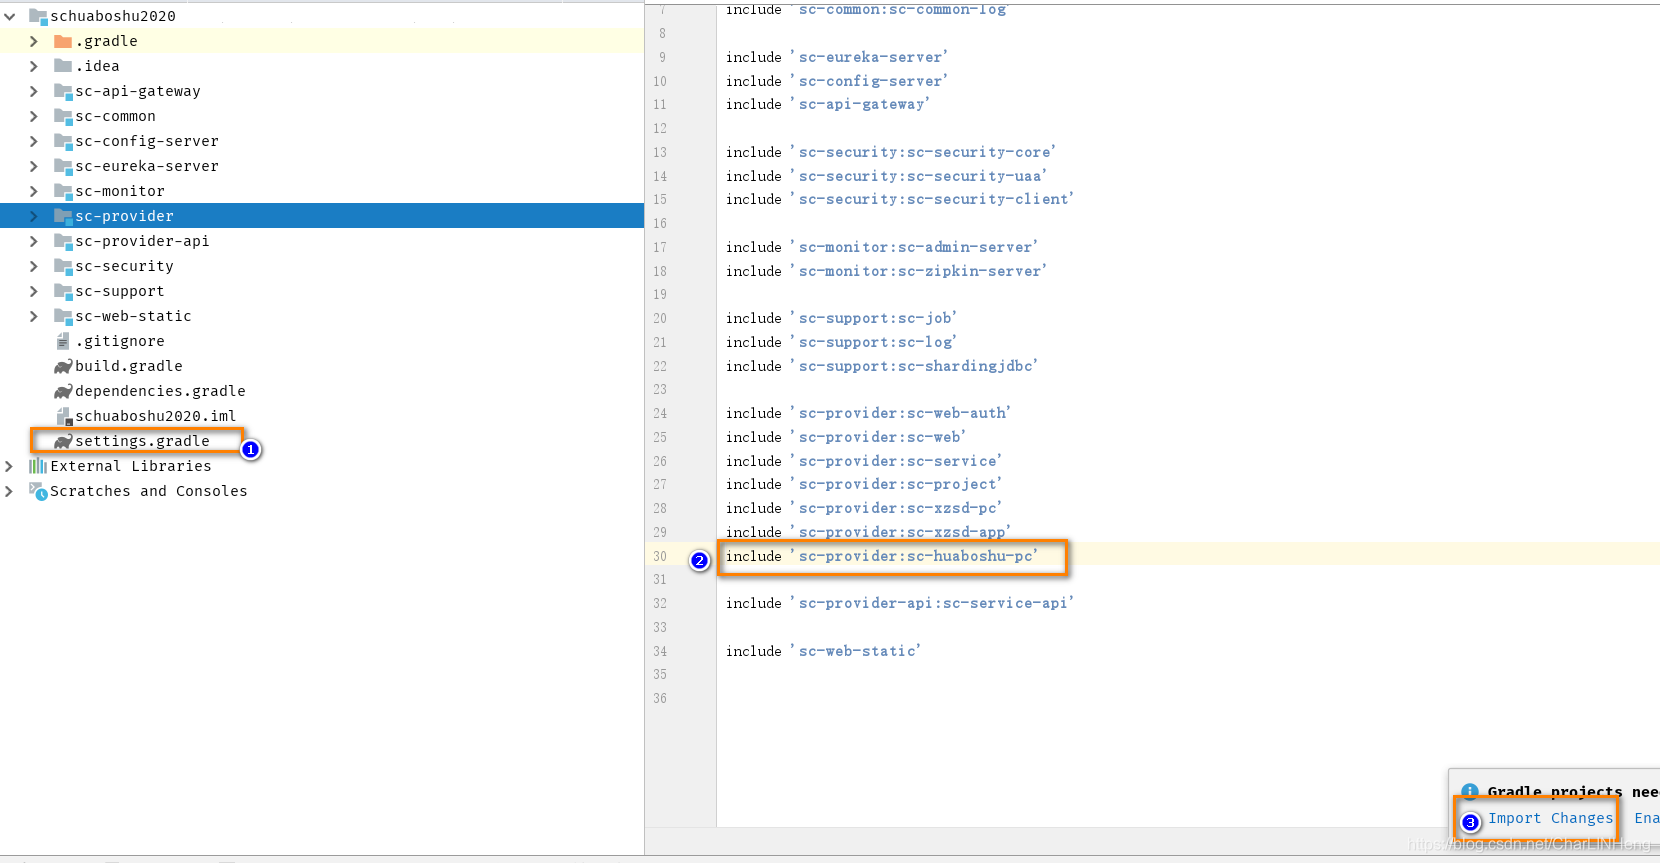Click the schuaboshu2020 root folder icon

pyautogui.click(x=38, y=16)
